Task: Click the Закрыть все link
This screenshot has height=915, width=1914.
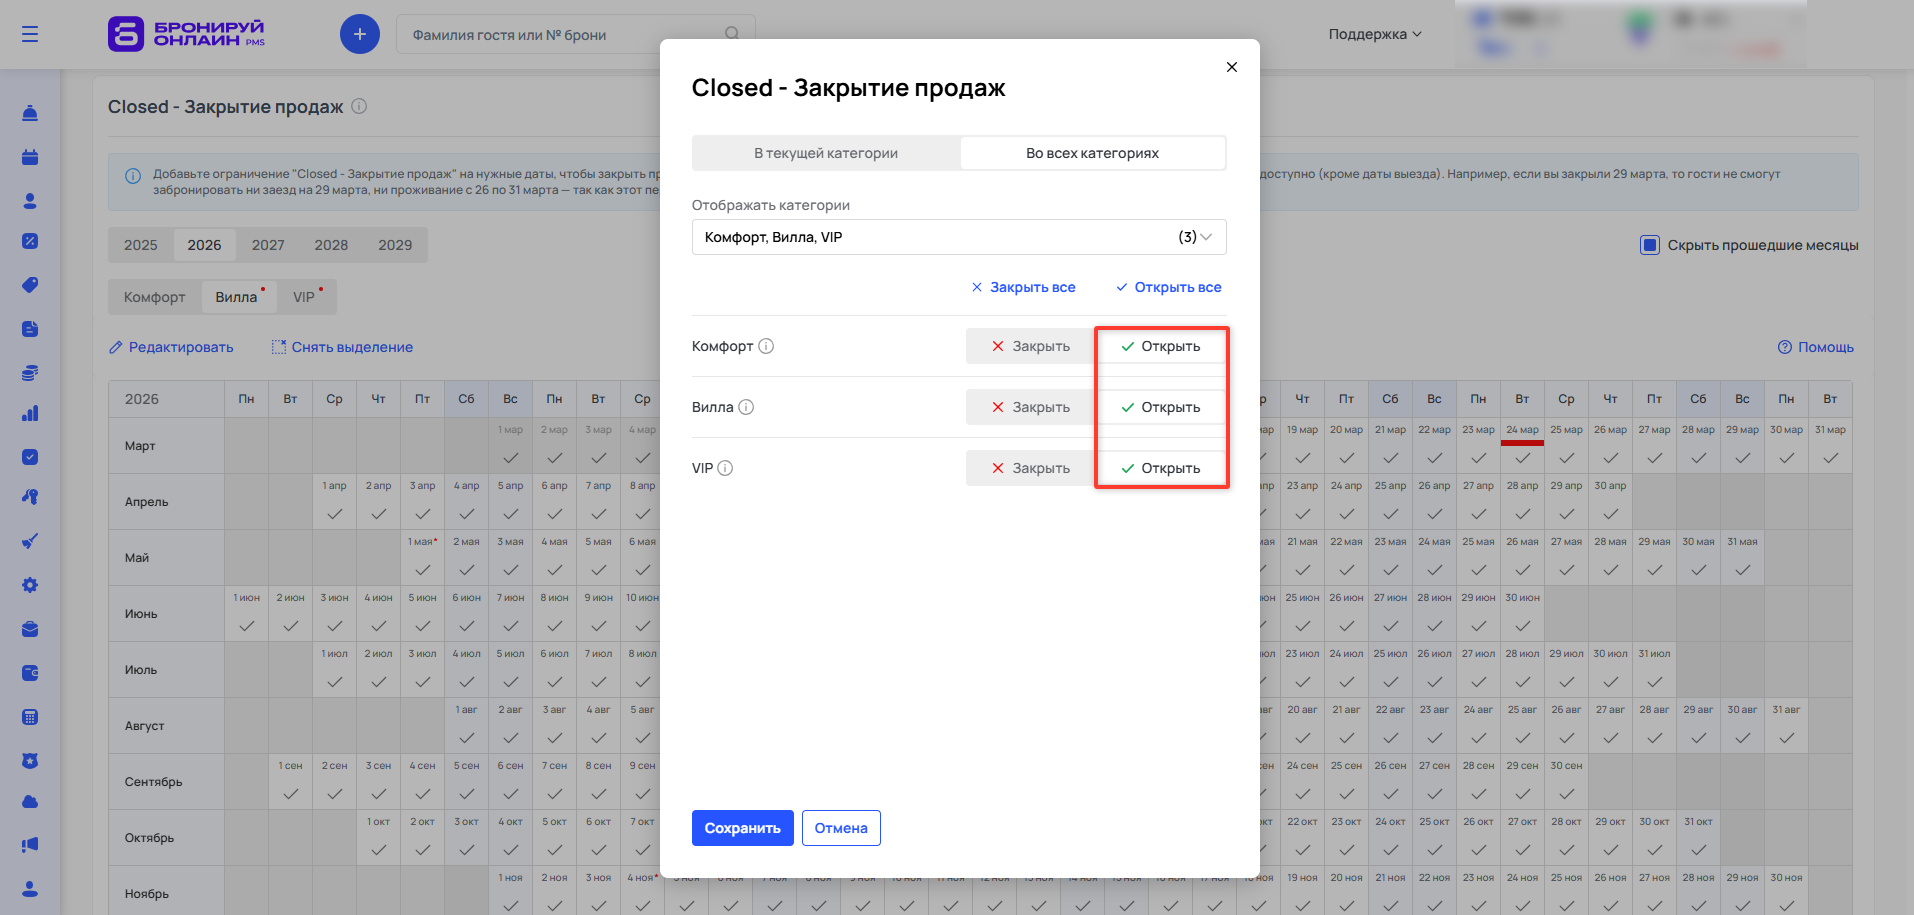Action: click(x=1023, y=287)
